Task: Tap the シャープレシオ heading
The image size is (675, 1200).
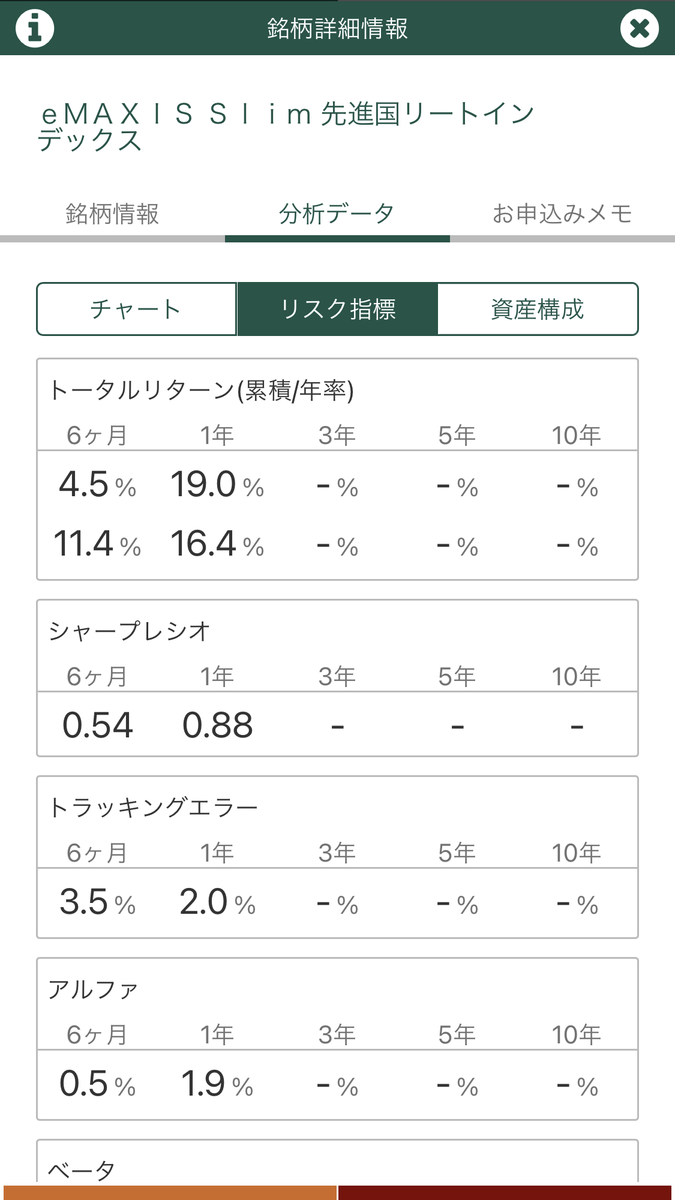Action: [x=130, y=631]
